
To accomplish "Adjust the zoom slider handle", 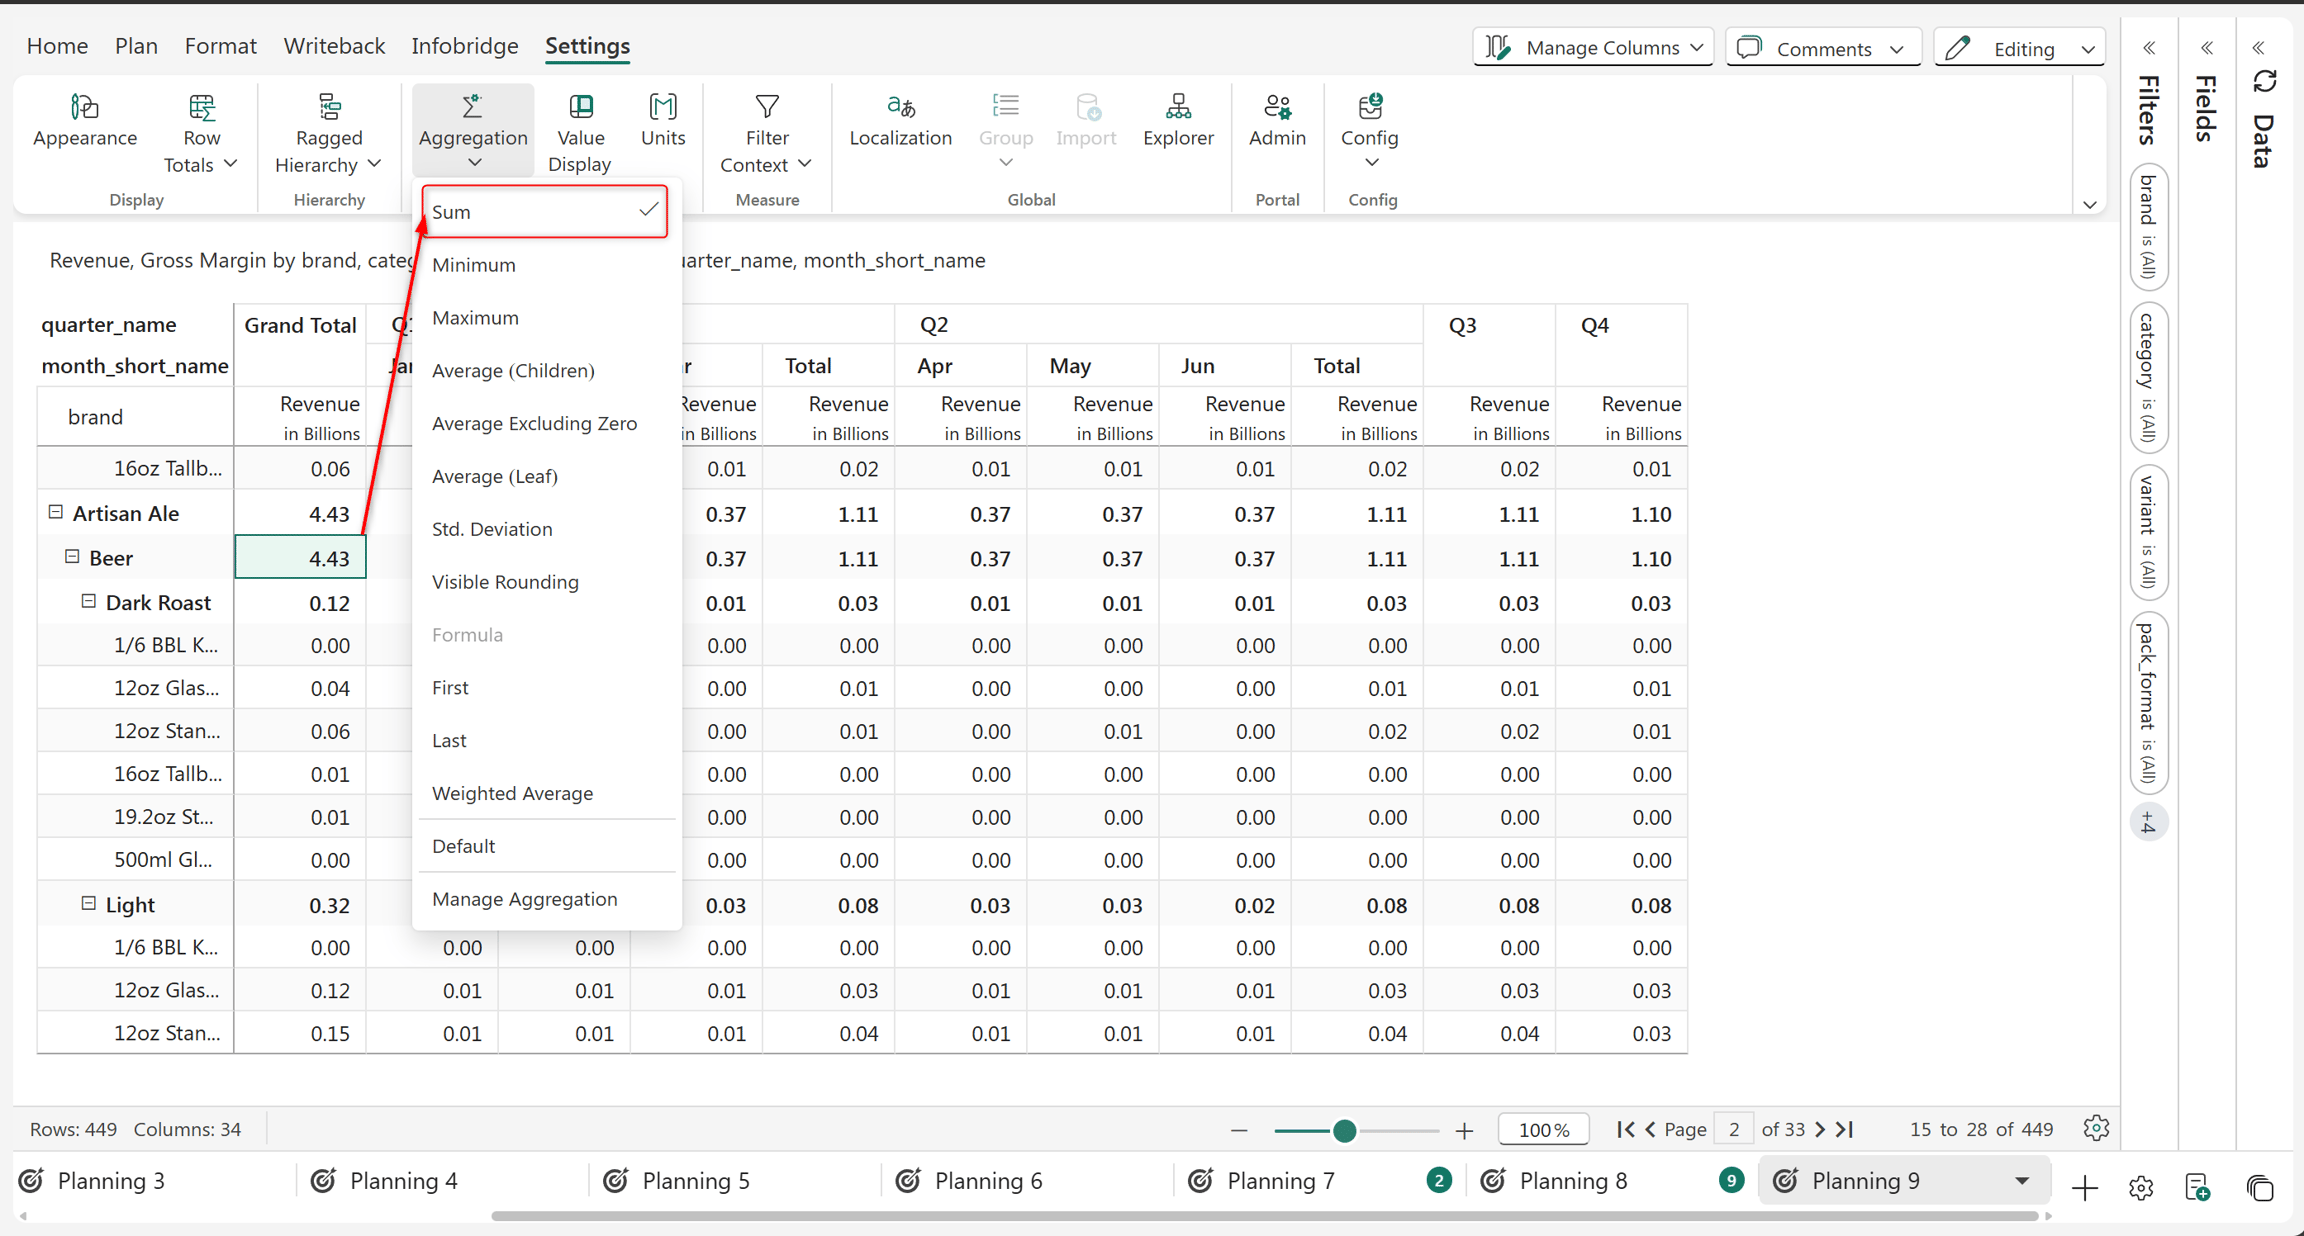I will (1345, 1130).
